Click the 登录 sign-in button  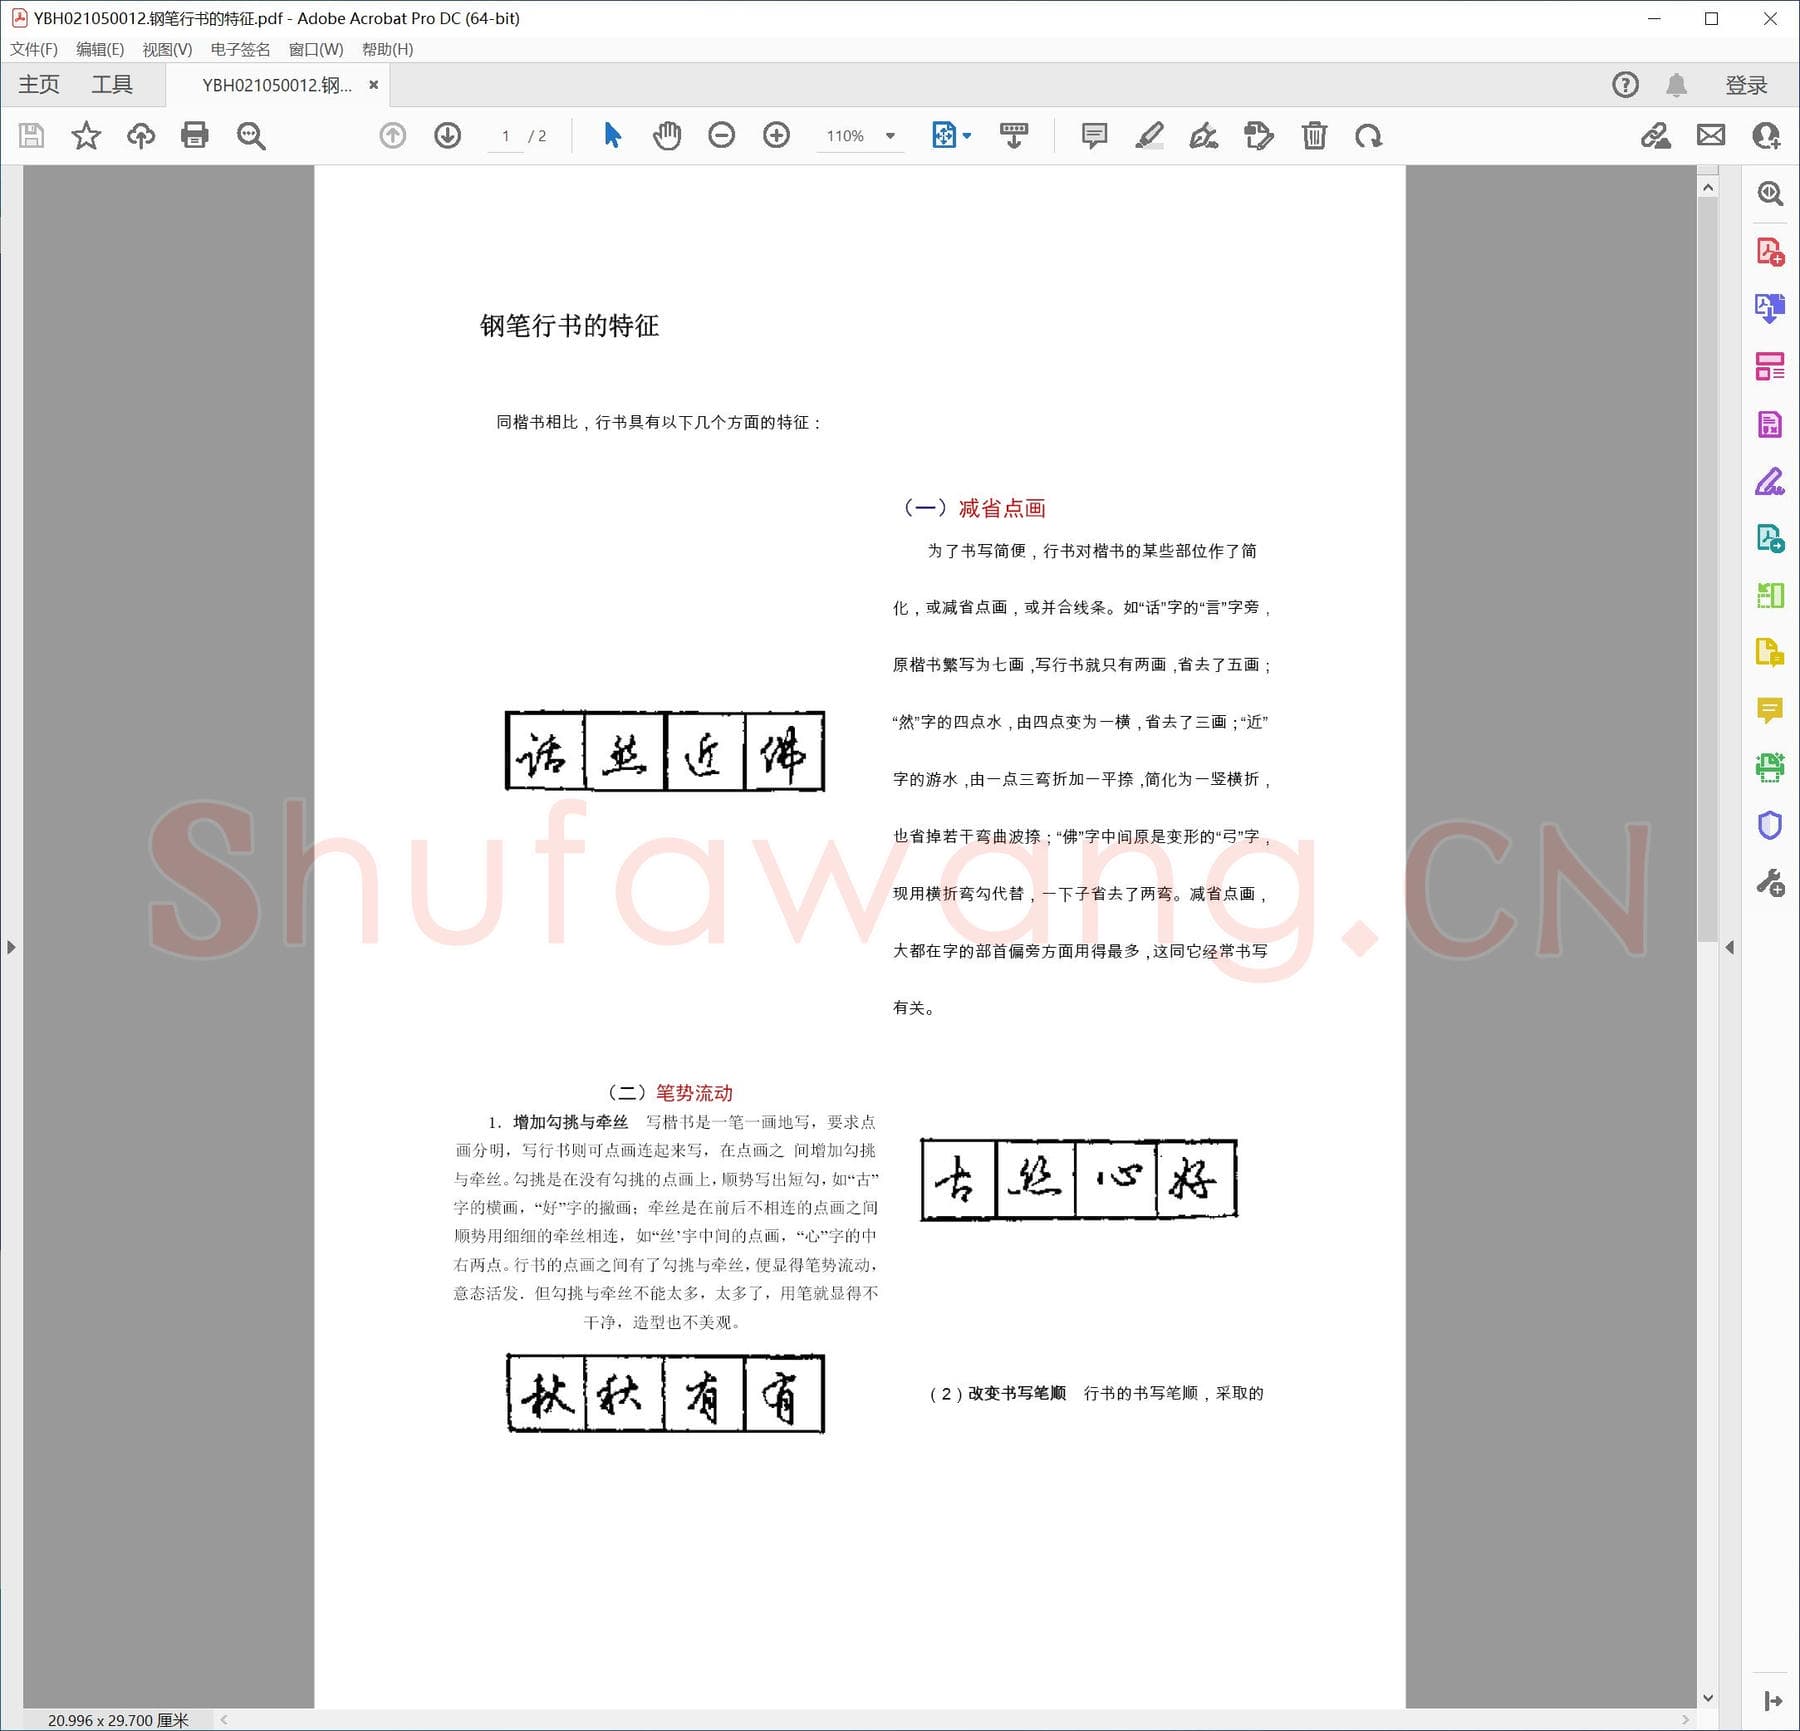(x=1746, y=85)
